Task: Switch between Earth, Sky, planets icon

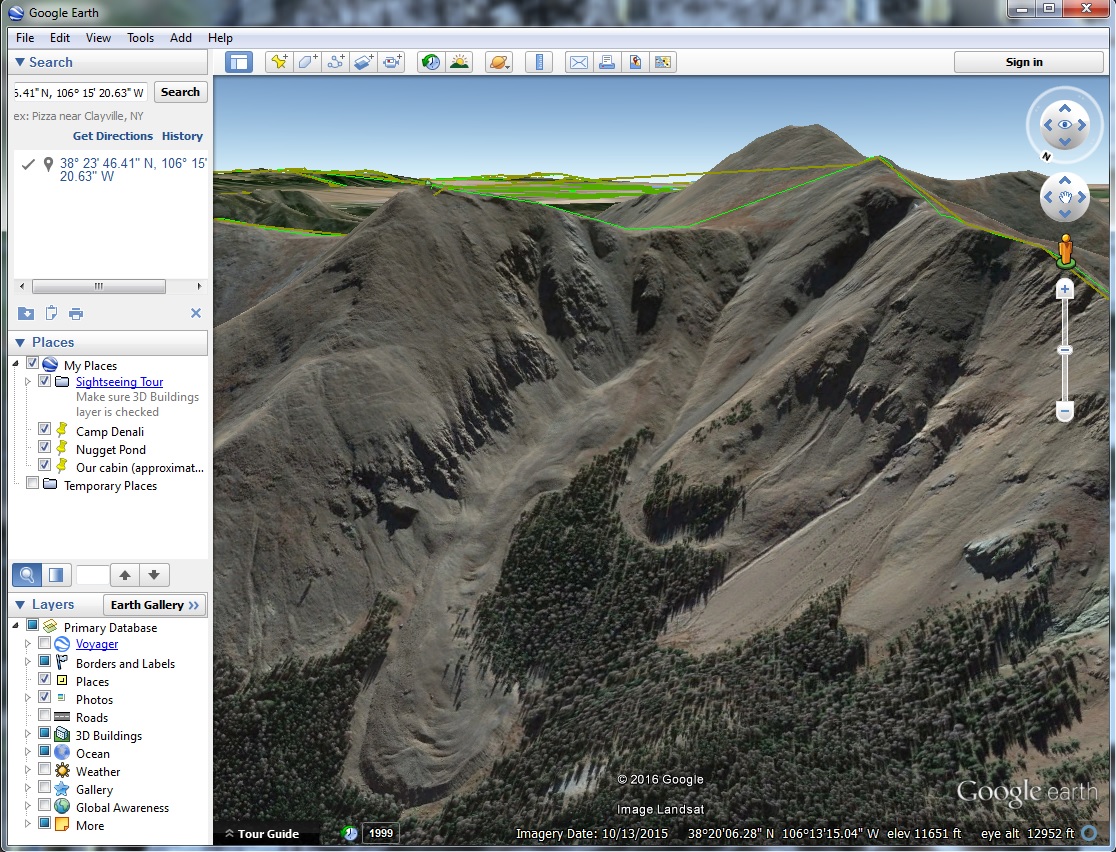Action: [x=499, y=62]
